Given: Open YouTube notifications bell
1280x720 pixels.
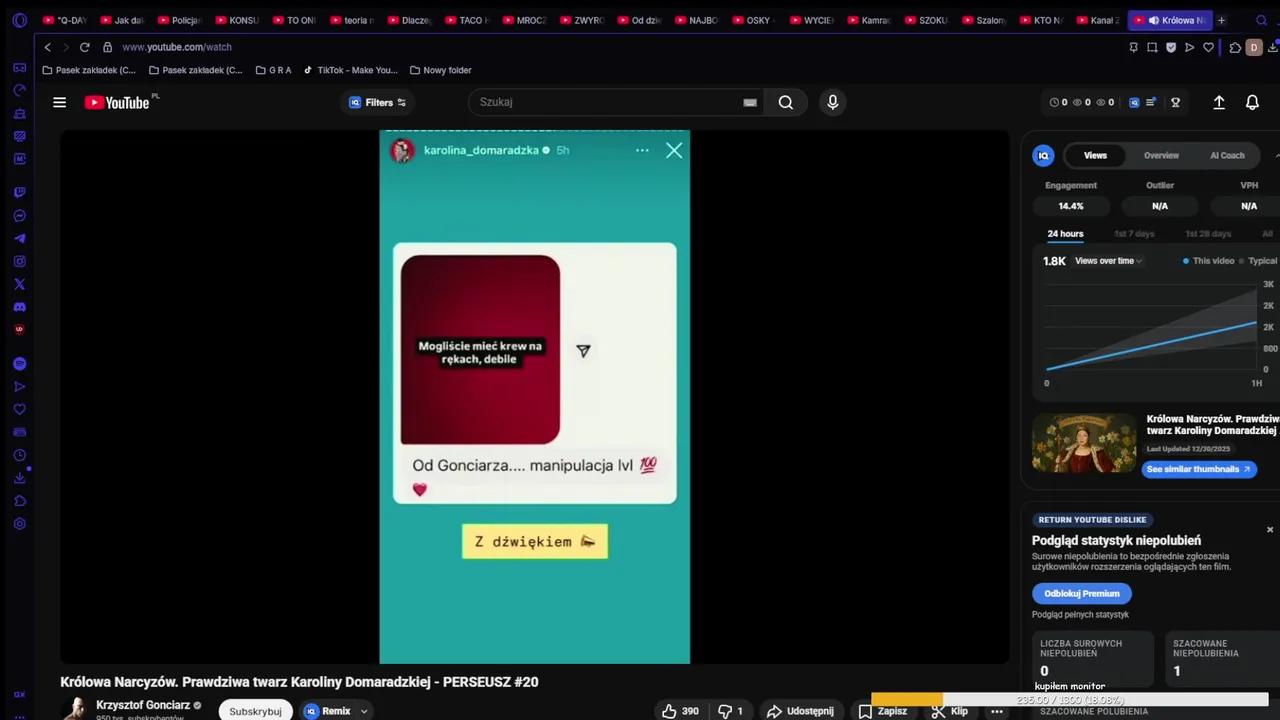Looking at the screenshot, I should pyautogui.click(x=1252, y=102).
